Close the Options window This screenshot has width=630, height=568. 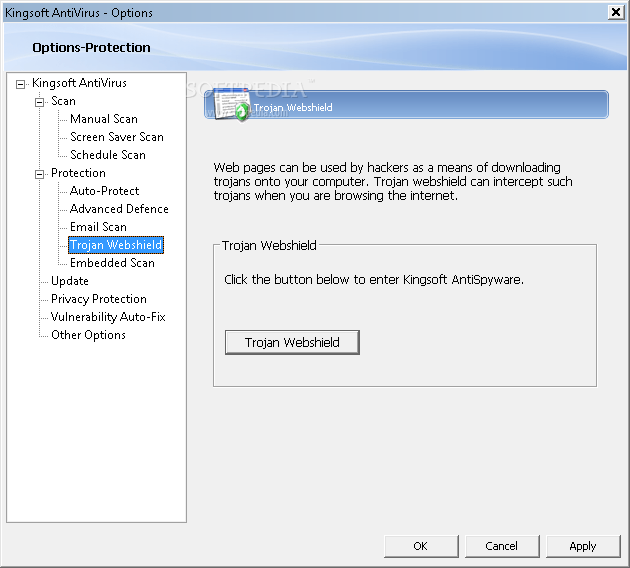(x=616, y=12)
